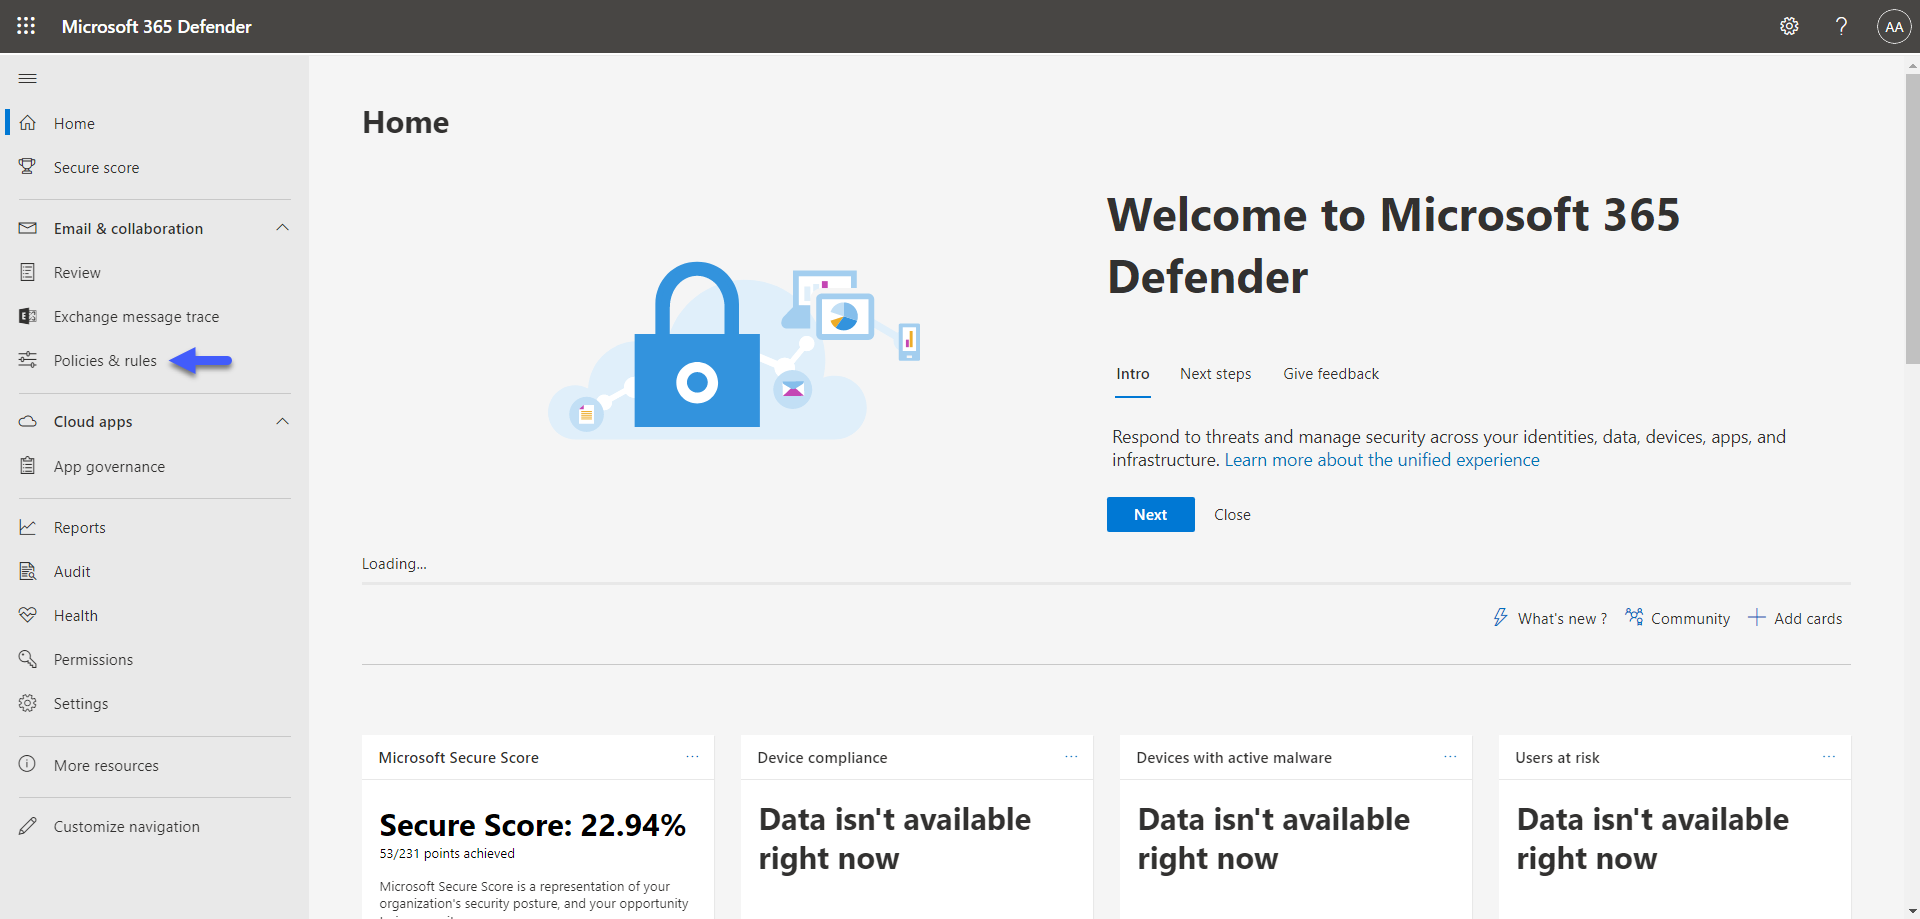Switch to the Give feedback tab
Image resolution: width=1920 pixels, height=919 pixels.
[1331, 374]
